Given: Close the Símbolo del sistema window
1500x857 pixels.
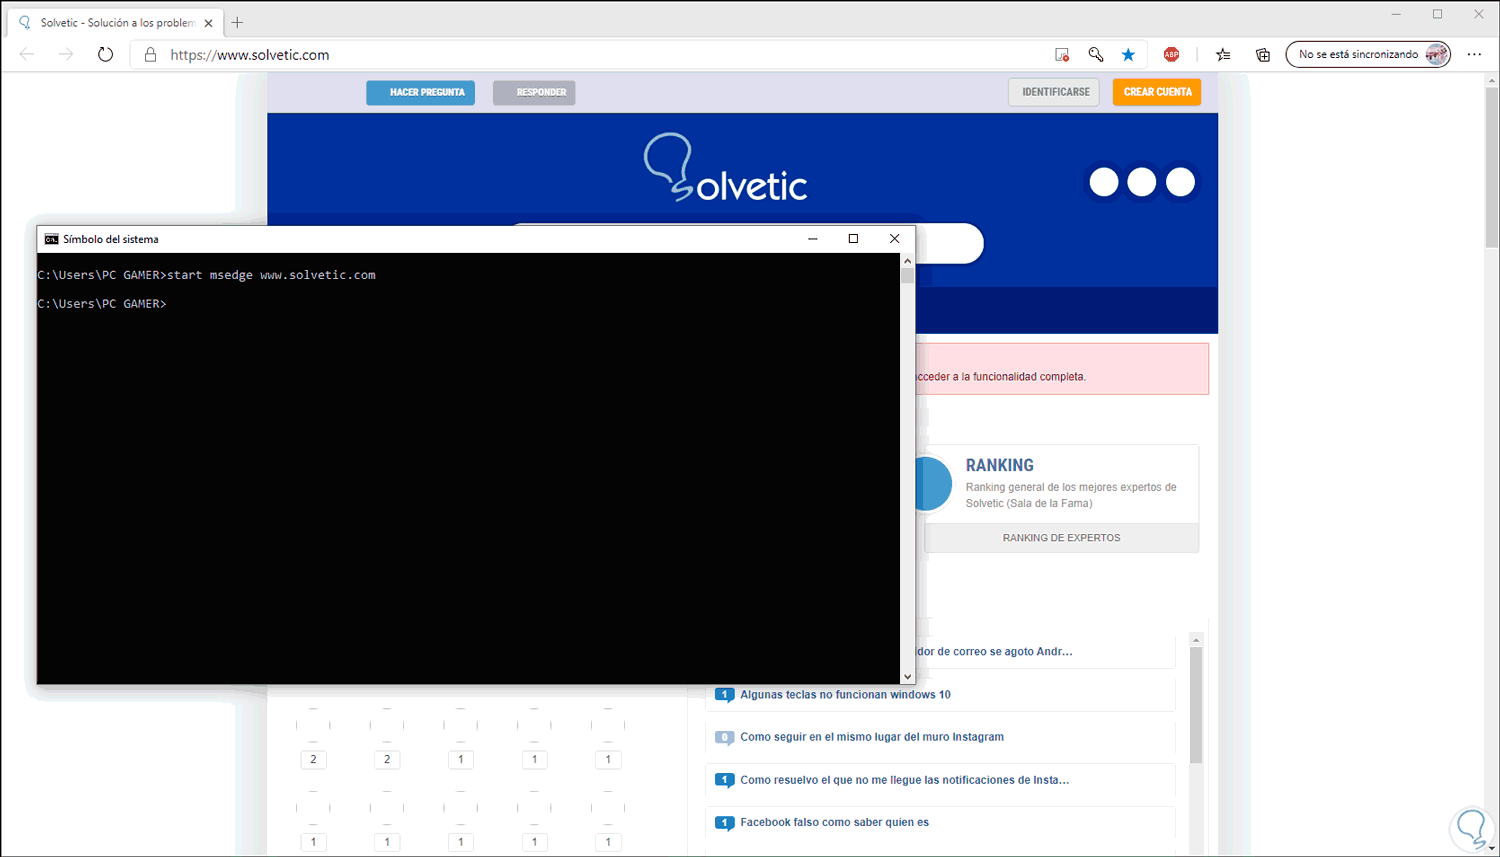Looking at the screenshot, I should coord(894,239).
